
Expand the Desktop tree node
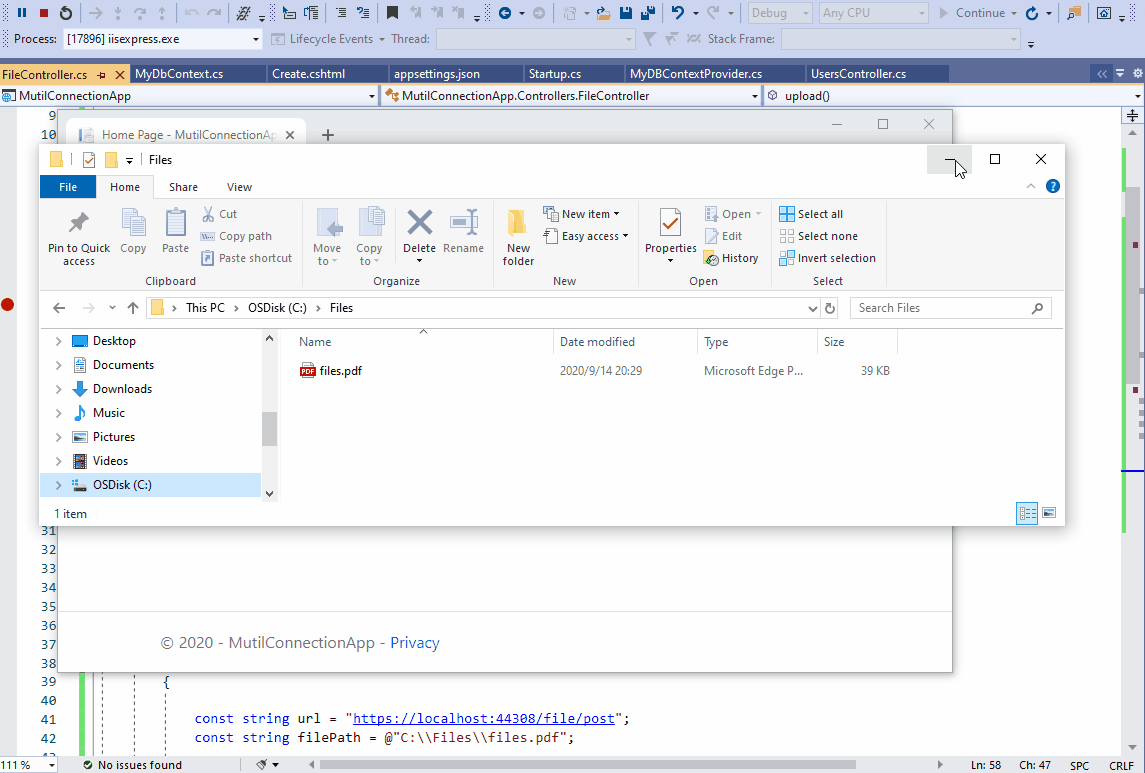tap(58, 341)
